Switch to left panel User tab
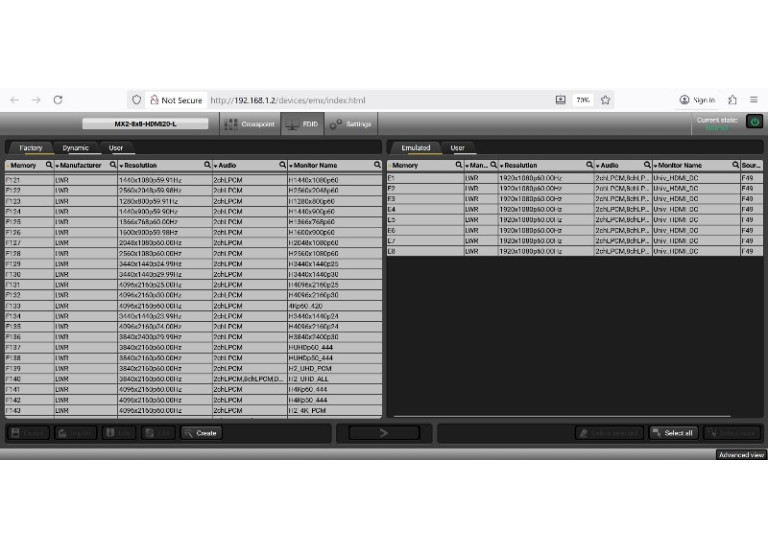 coord(116,148)
